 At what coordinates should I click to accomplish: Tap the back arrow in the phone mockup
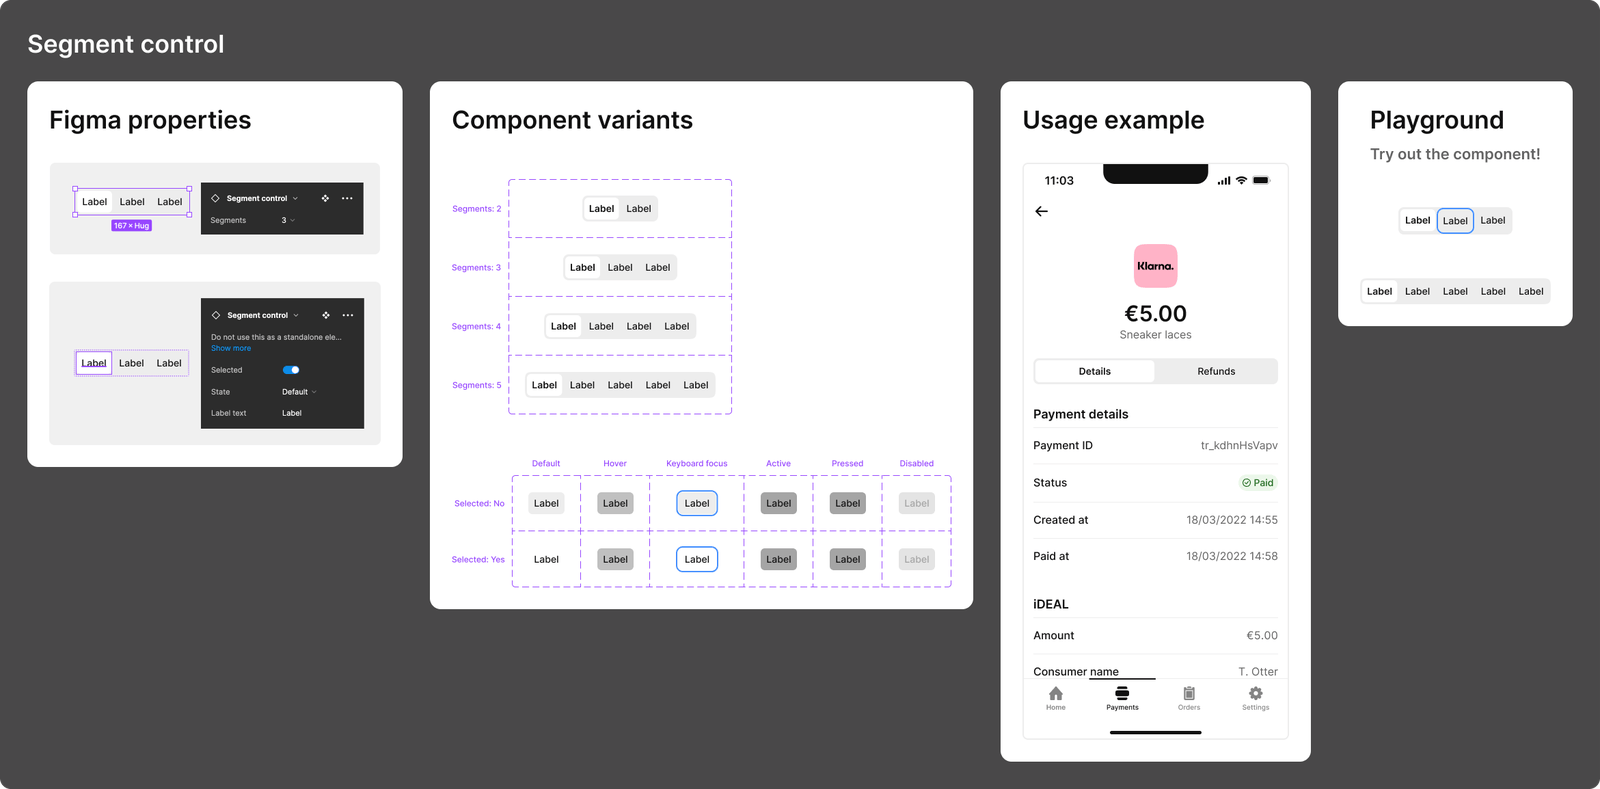pyautogui.click(x=1041, y=211)
